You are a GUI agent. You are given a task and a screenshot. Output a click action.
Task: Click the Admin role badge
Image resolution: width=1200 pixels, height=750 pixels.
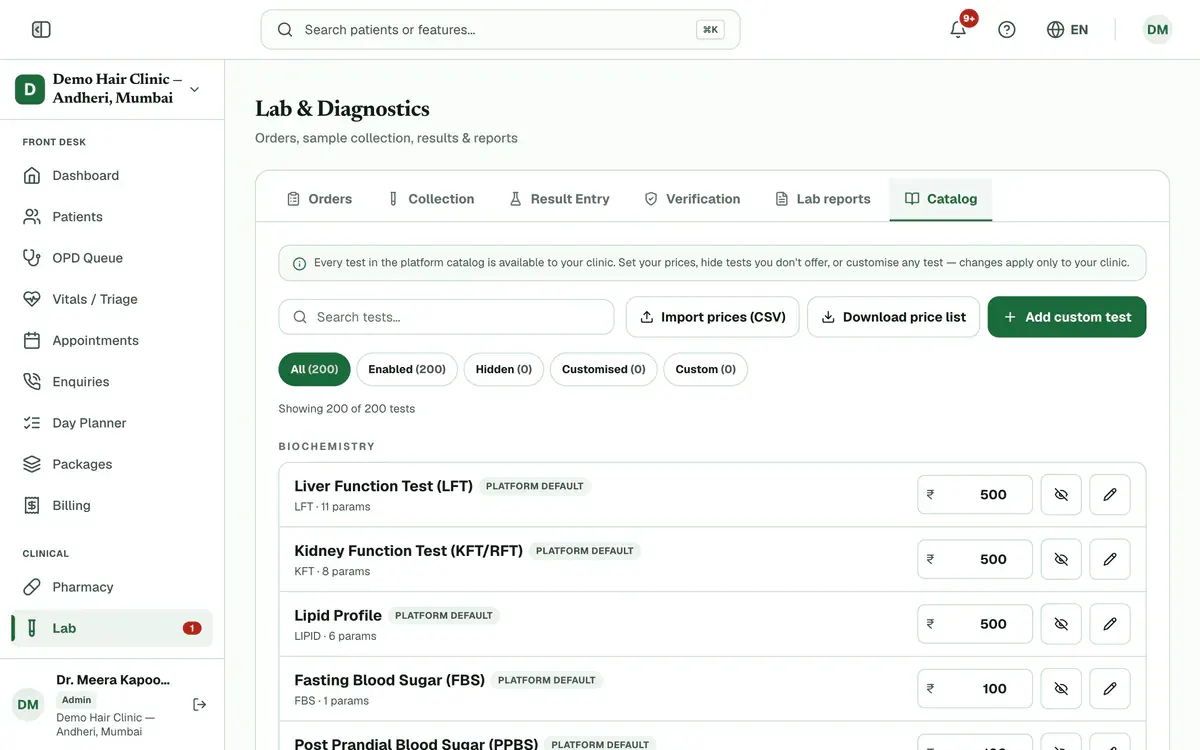point(76,700)
